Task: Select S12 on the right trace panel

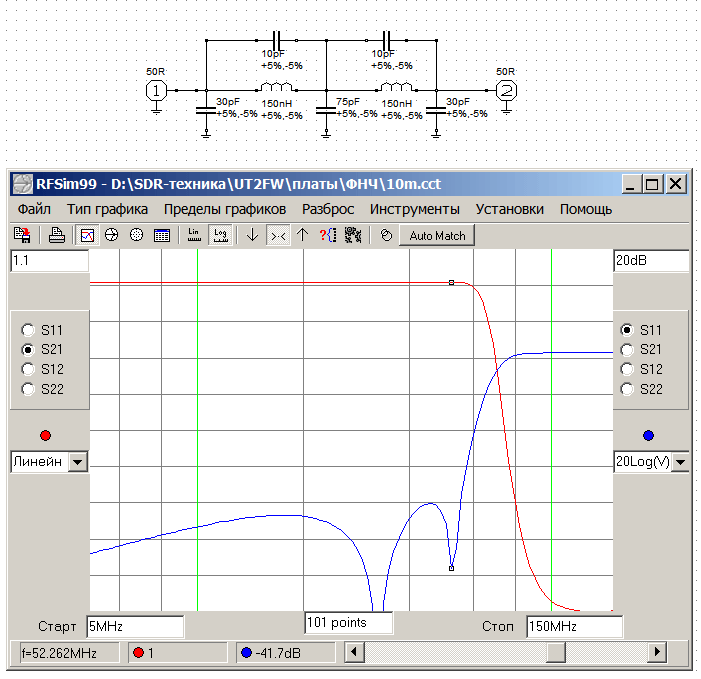Action: click(627, 369)
